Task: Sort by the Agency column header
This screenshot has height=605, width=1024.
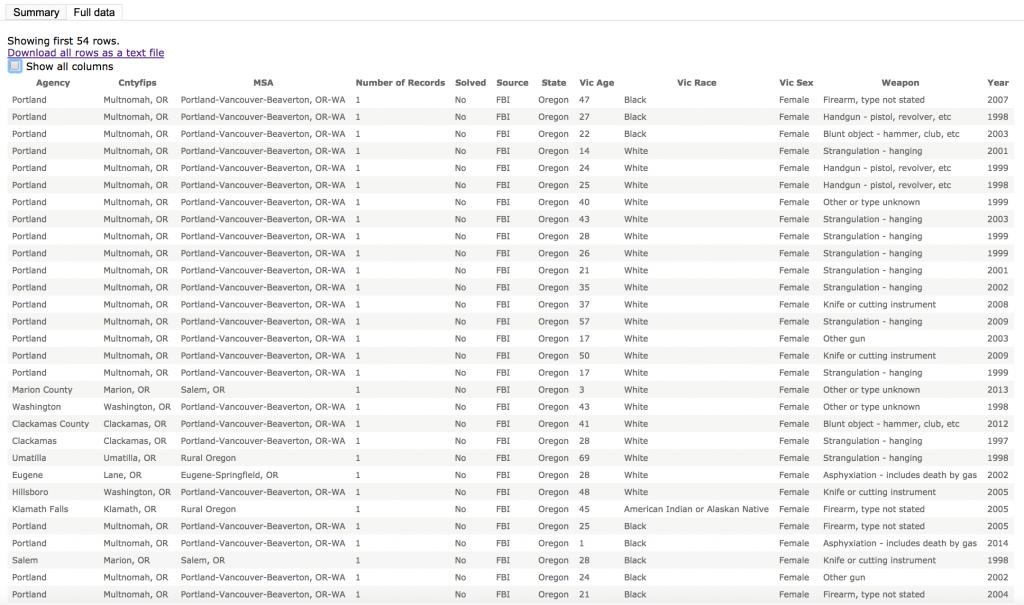Action: [x=53, y=83]
